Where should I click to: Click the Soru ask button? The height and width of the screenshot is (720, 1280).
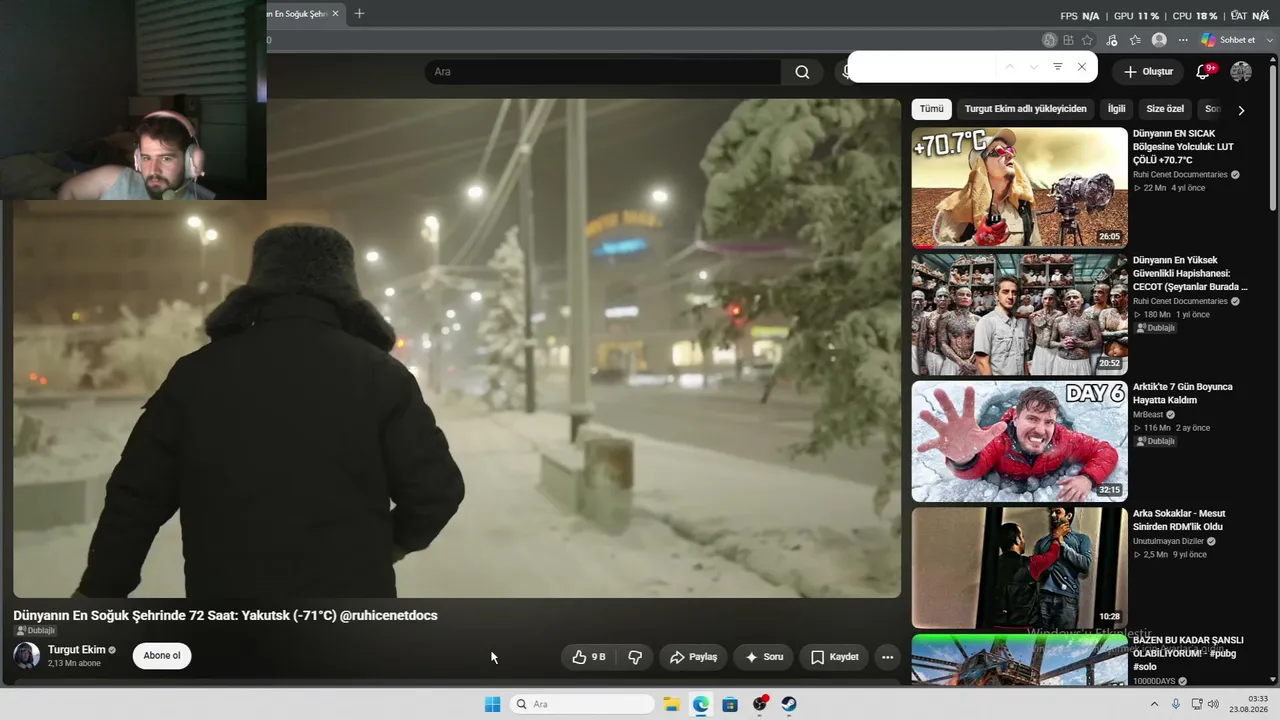tap(764, 657)
